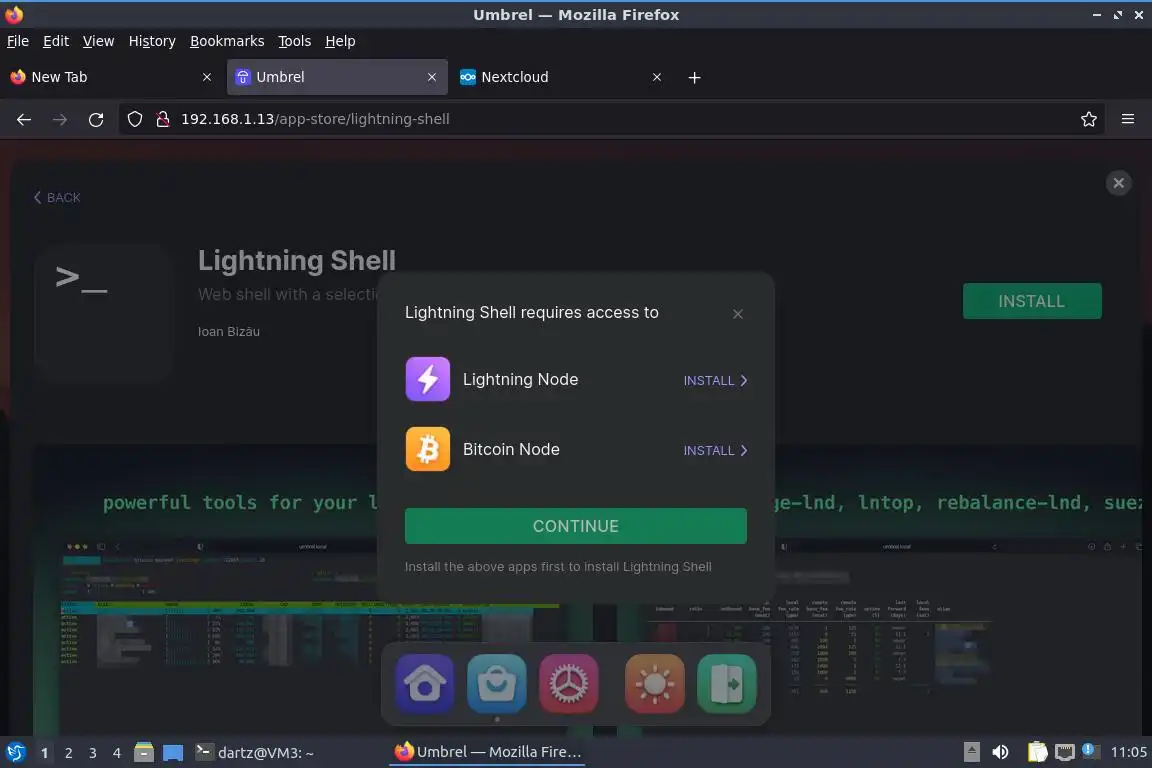This screenshot has height=768, width=1152.
Task: Open the Firefox hamburger menu
Action: 1128,119
